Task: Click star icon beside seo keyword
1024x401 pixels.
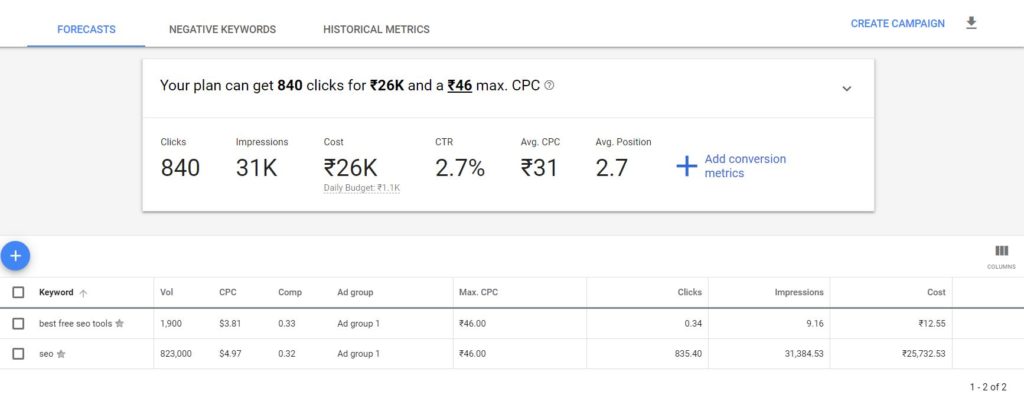Action: pyautogui.click(x=61, y=354)
